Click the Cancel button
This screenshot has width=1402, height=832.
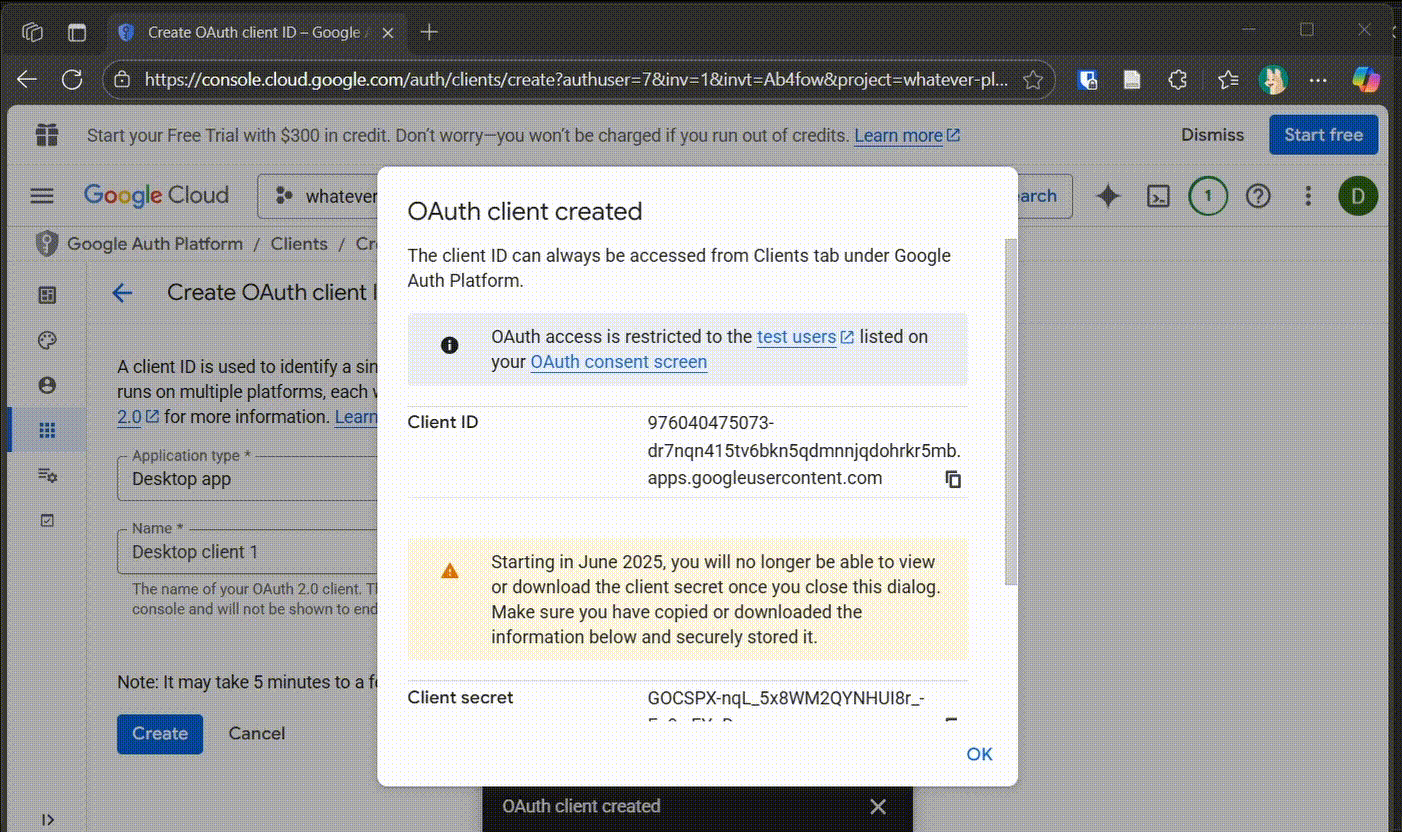(x=257, y=734)
